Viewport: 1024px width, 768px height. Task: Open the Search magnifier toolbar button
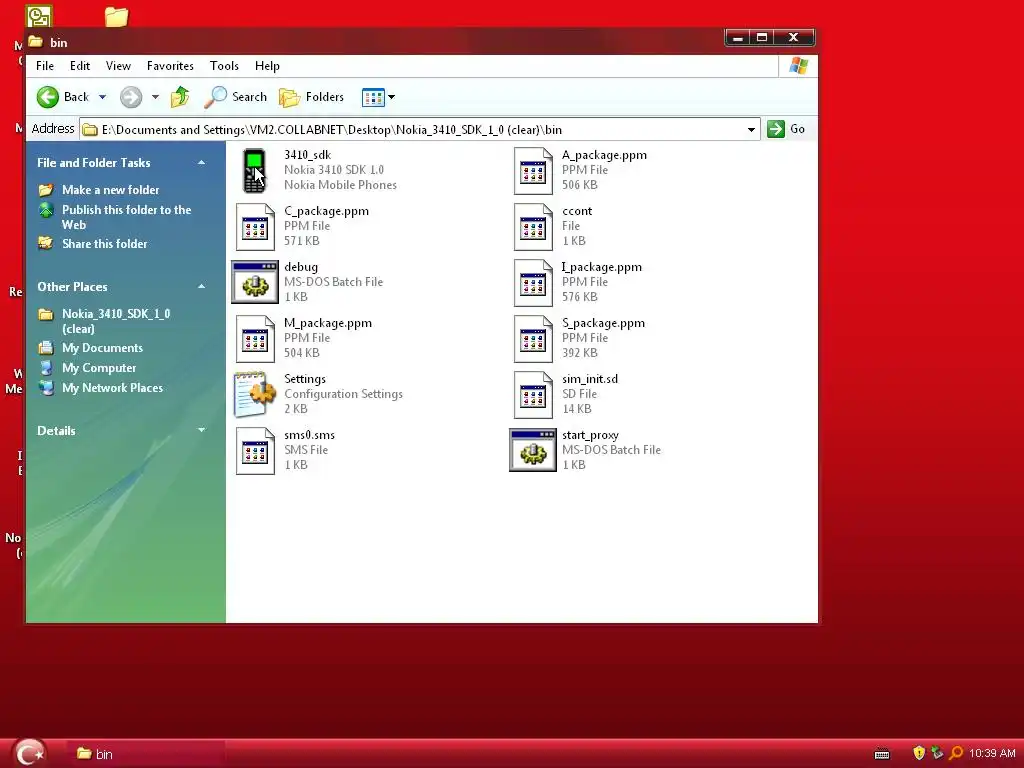pyautogui.click(x=236, y=97)
